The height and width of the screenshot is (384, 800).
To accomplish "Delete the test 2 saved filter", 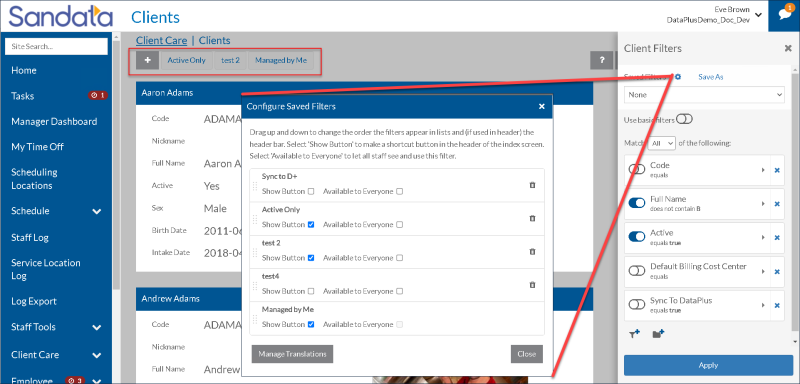I will pyautogui.click(x=532, y=251).
